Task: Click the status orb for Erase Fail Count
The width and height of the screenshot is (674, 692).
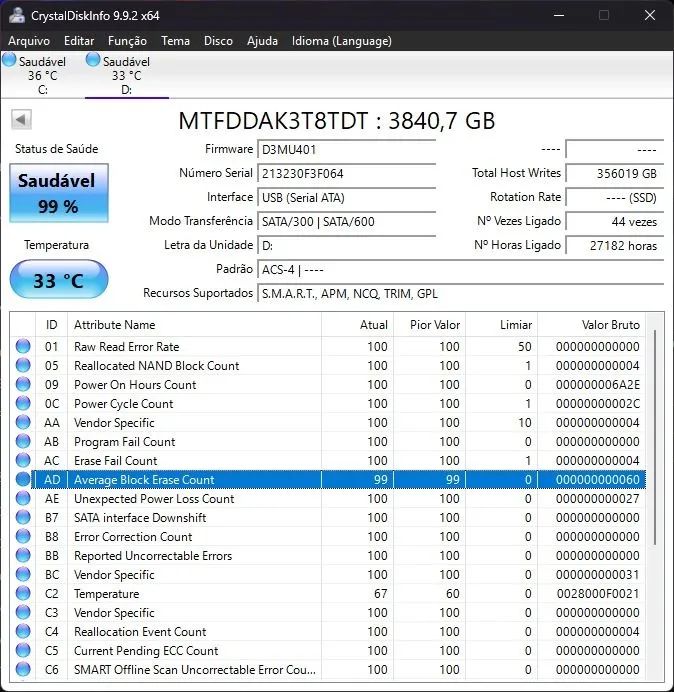Action: (x=23, y=460)
